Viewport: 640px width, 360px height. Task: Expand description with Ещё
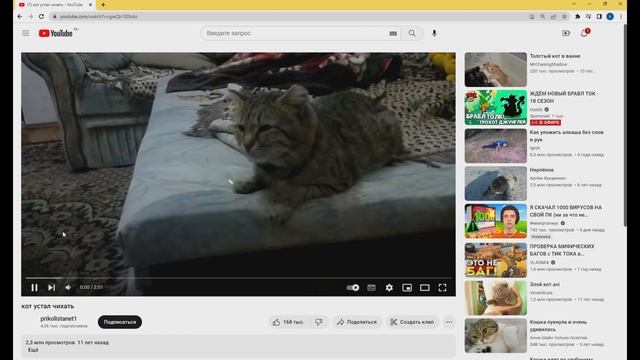33,350
